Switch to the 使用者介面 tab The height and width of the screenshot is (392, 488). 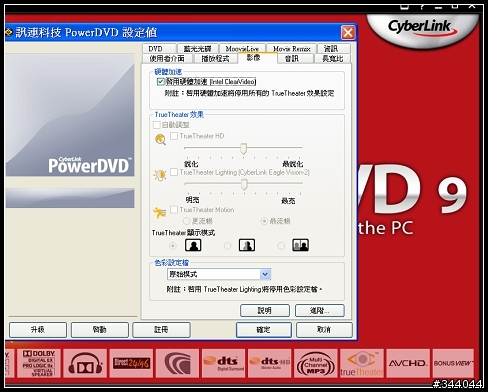pyautogui.click(x=167, y=59)
